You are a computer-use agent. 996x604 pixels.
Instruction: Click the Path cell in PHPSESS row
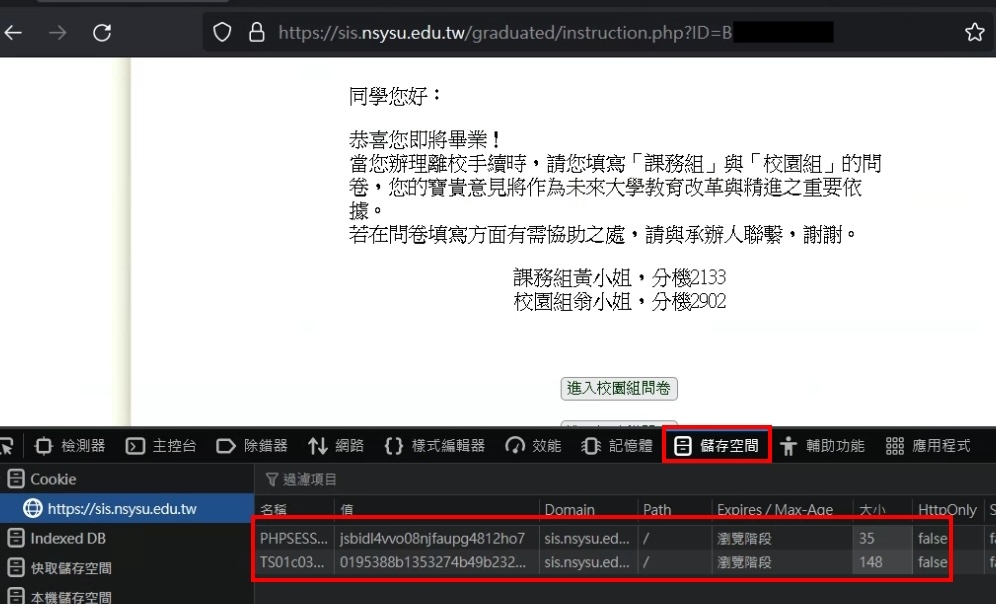(x=675, y=539)
